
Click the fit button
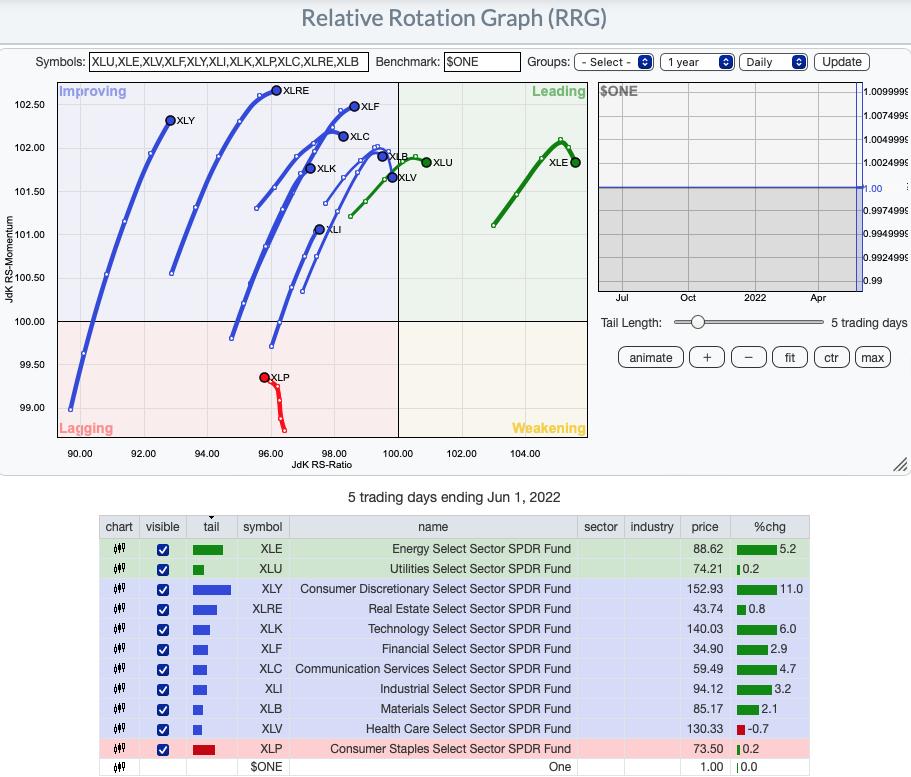tap(790, 357)
